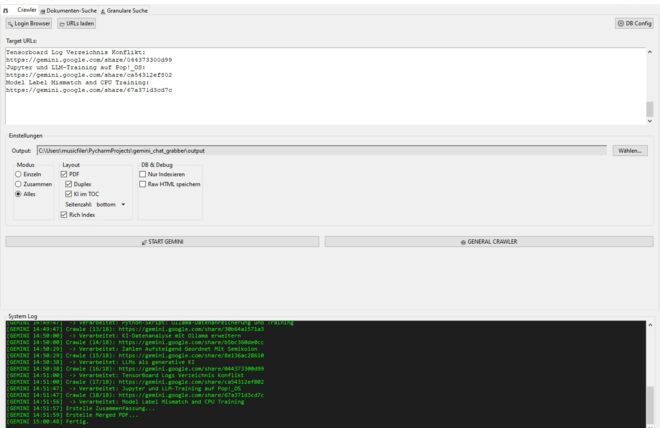The height and width of the screenshot is (428, 660).
Task: Enable Nur Indexieren checkbox
Action: [143, 174]
